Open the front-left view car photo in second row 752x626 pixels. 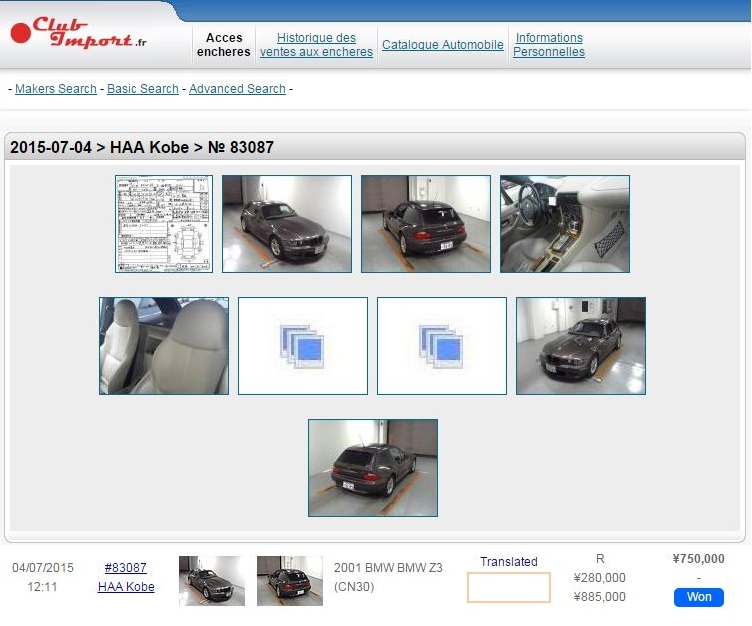click(581, 346)
